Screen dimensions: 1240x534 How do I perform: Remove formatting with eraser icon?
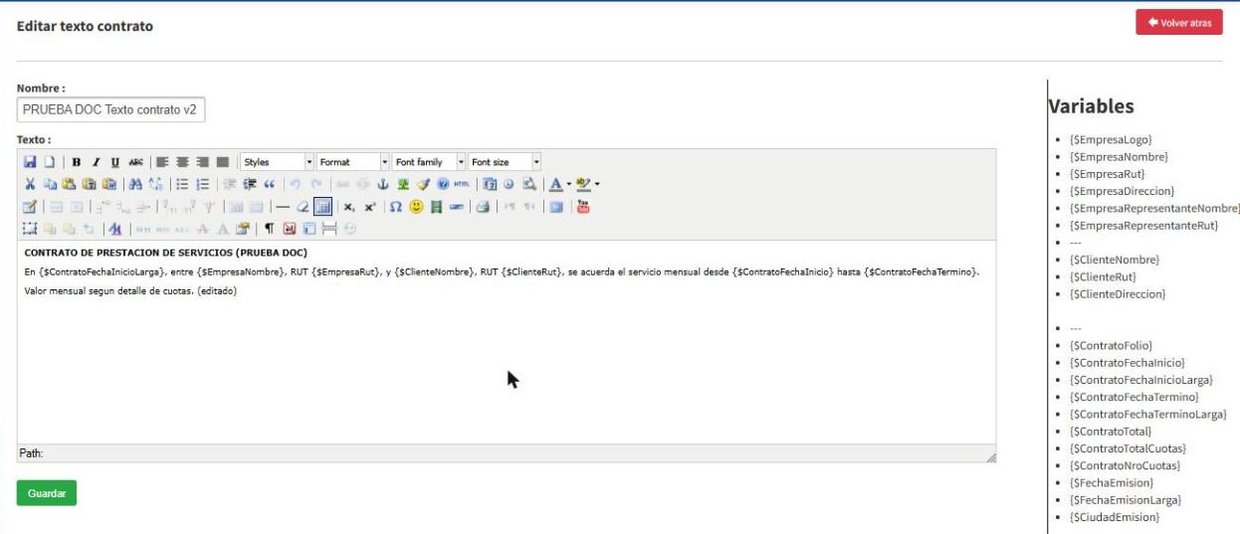pyautogui.click(x=303, y=207)
